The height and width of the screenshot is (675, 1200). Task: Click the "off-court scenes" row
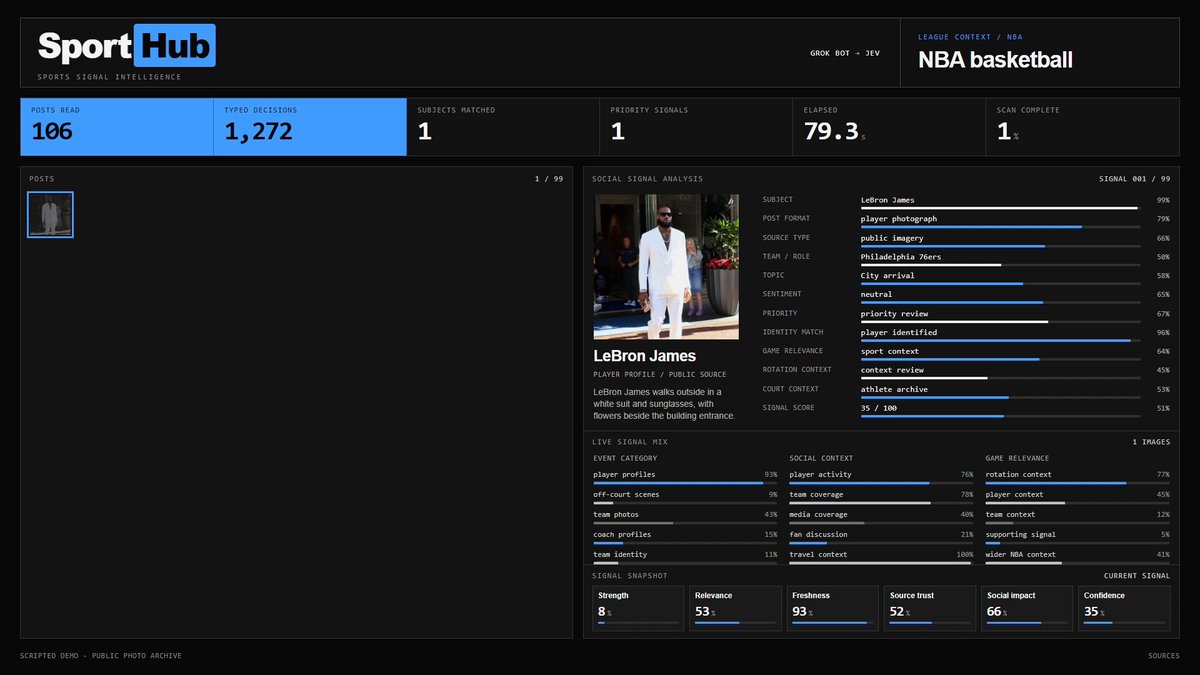click(685, 497)
